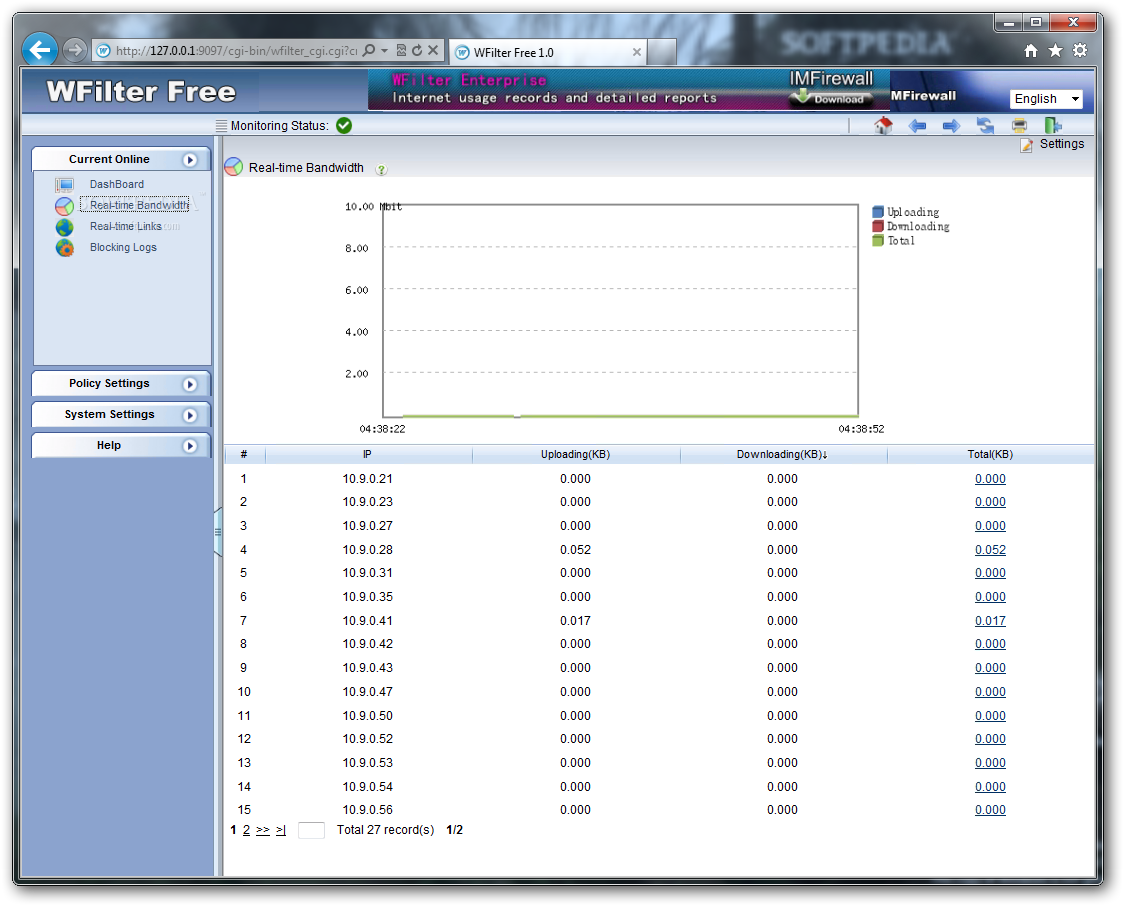Click WFilter toolbar forward arrow
1124x906 pixels.
pyautogui.click(x=951, y=126)
